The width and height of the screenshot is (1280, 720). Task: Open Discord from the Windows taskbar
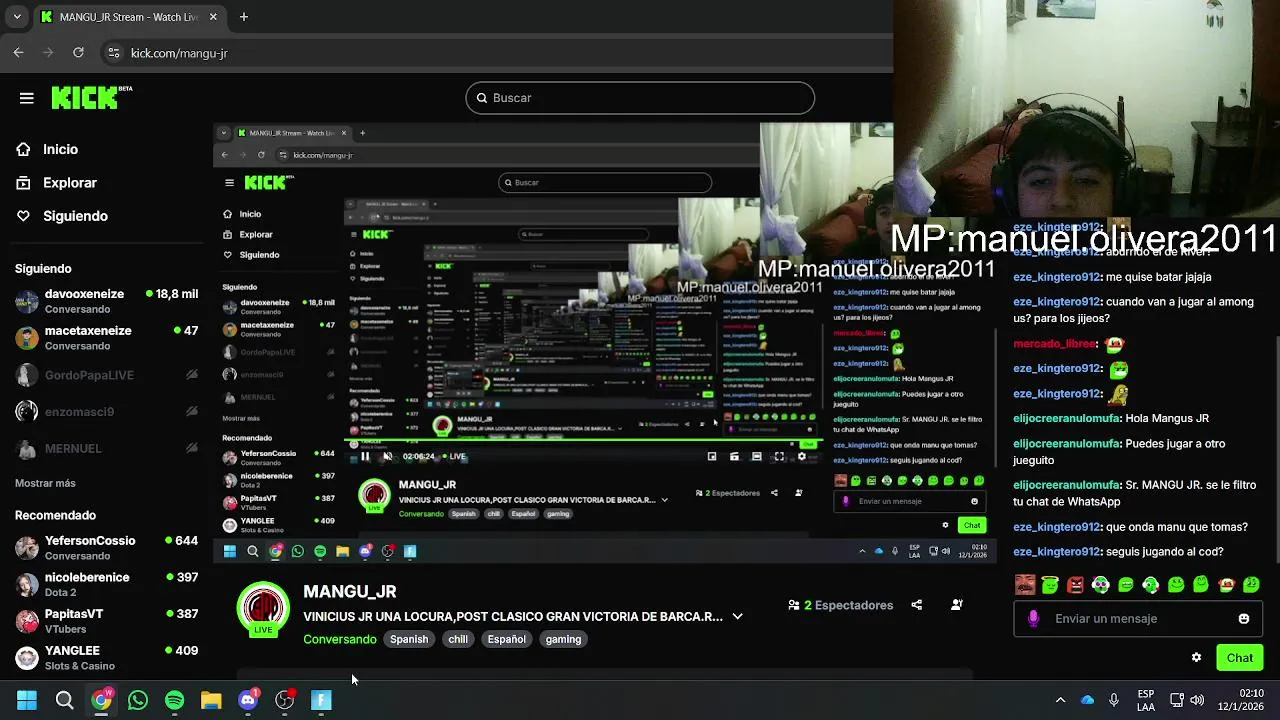pyautogui.click(x=248, y=700)
